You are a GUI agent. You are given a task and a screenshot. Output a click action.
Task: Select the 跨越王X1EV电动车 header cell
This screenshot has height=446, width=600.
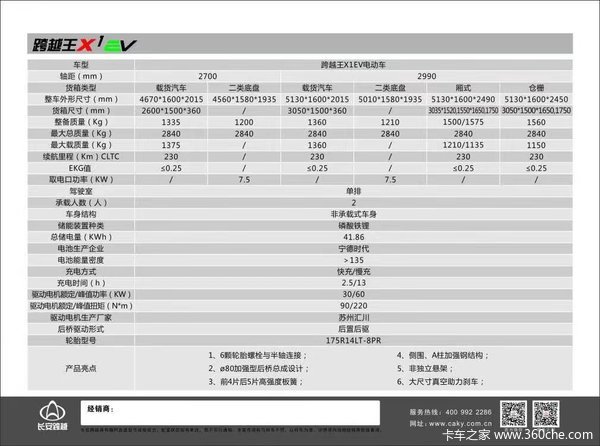coord(361,64)
